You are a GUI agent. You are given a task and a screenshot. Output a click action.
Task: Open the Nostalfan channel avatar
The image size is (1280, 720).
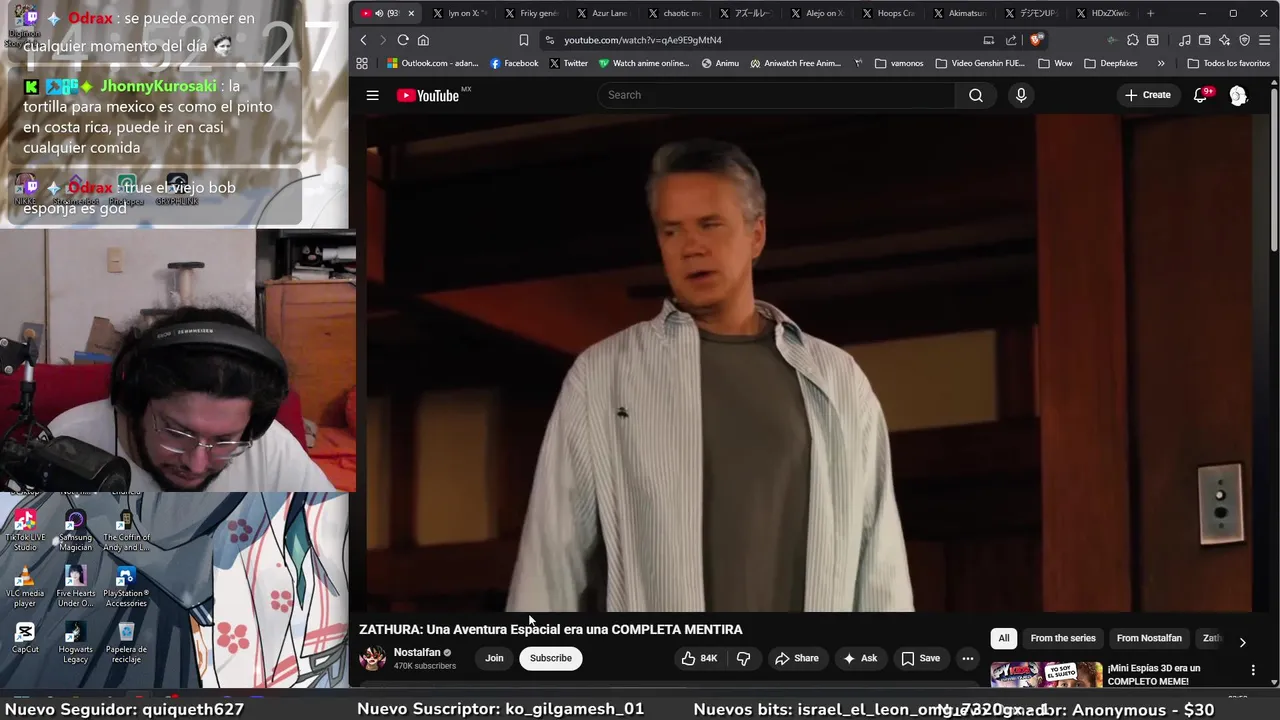pos(373,657)
